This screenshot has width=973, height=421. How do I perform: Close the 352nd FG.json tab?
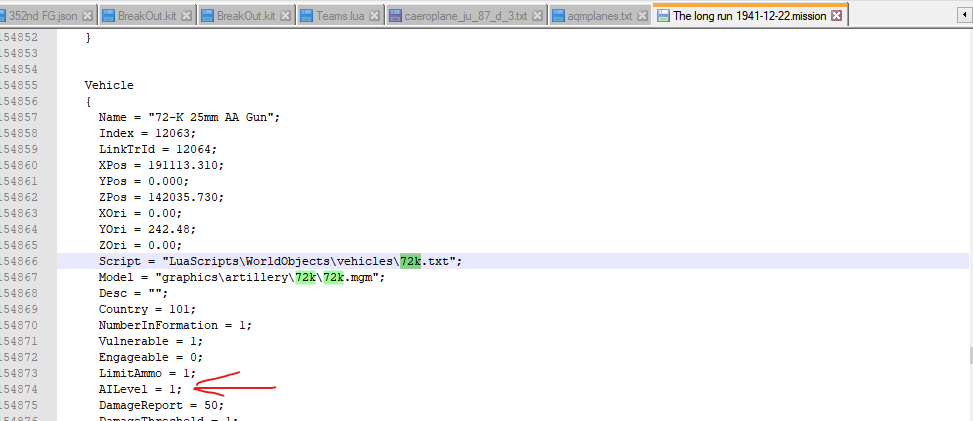(87, 16)
